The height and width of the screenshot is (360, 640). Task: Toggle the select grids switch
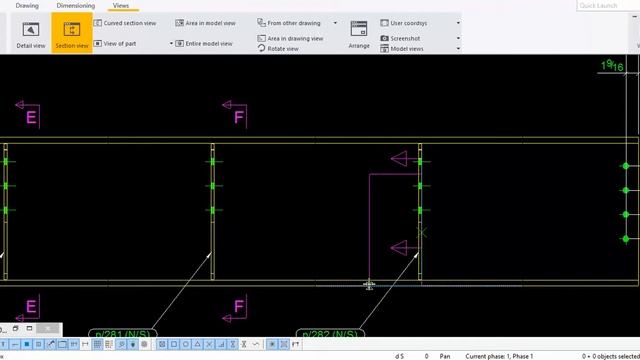(x=97, y=344)
